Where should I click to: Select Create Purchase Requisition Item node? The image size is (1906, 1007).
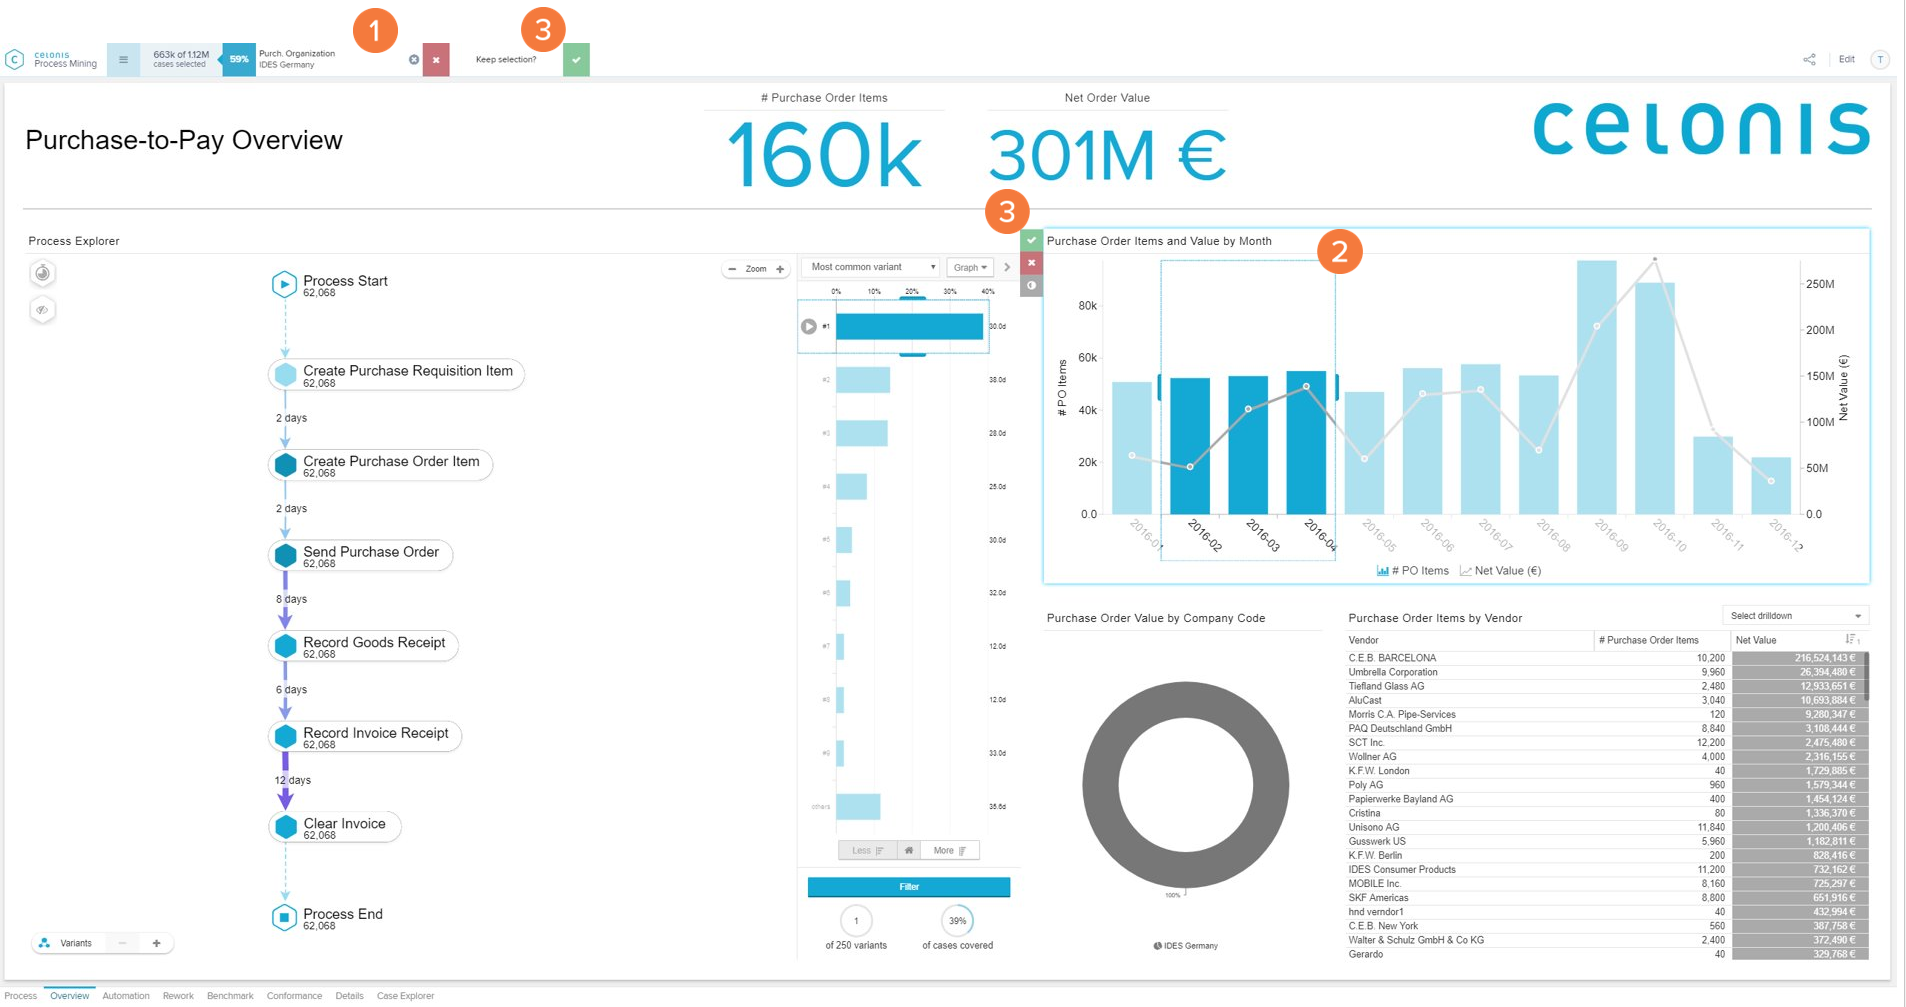pyautogui.click(x=397, y=374)
